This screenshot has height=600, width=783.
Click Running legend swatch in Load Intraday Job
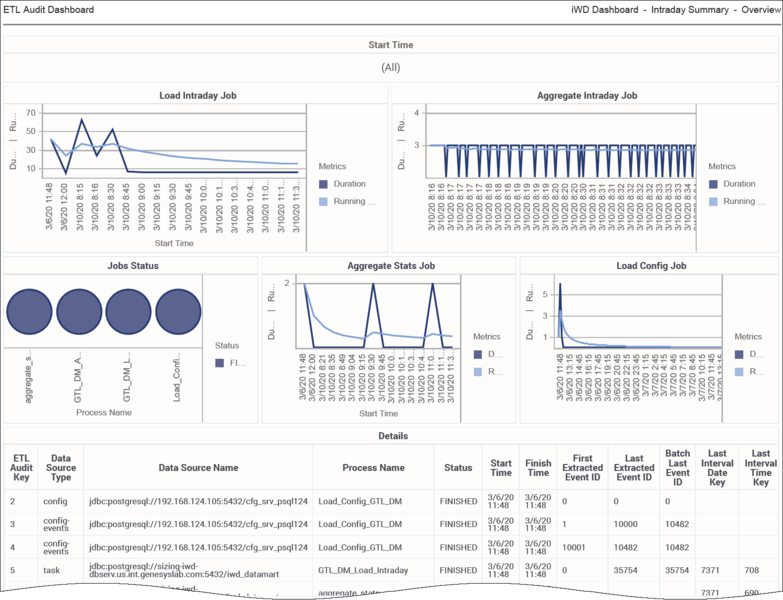[323, 202]
